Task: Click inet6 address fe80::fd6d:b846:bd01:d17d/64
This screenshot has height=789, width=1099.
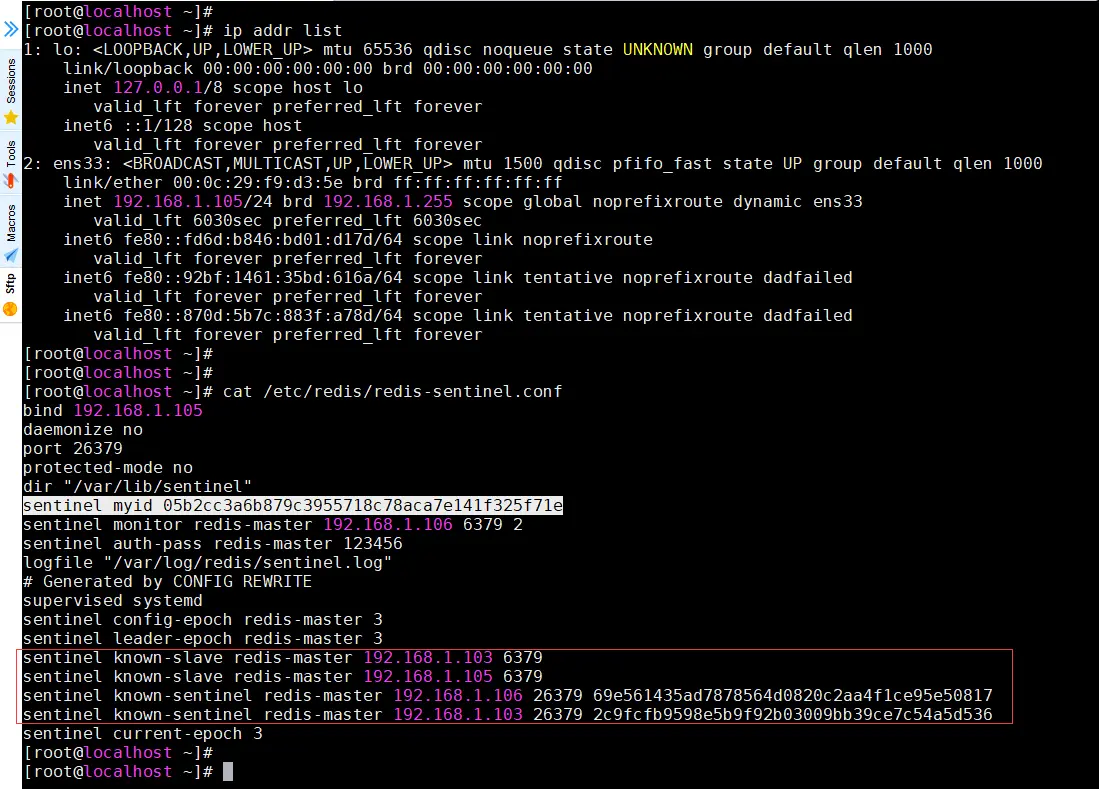Action: tap(263, 240)
